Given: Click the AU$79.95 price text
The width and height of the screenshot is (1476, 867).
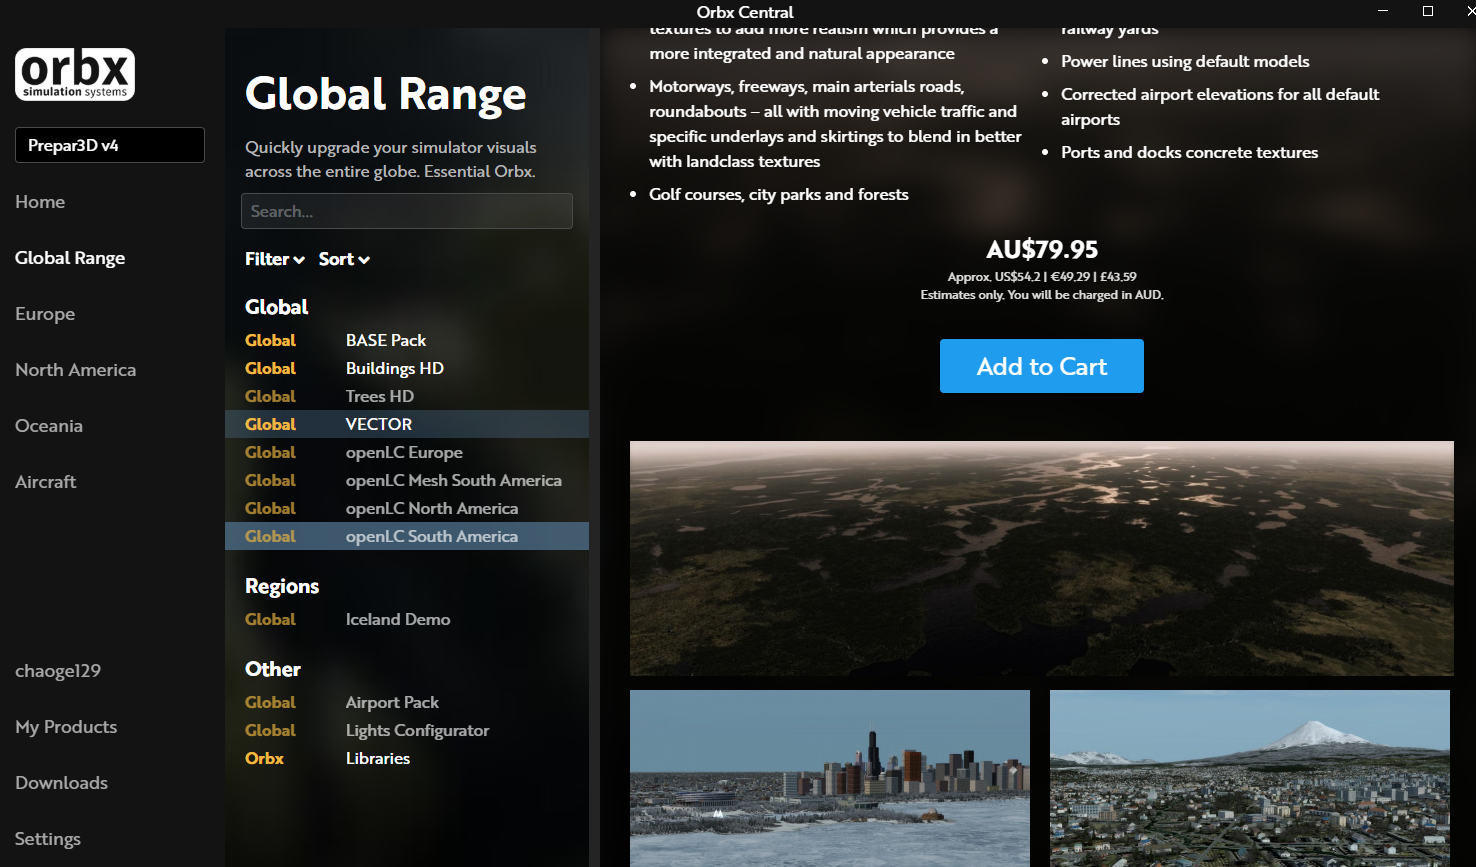Looking at the screenshot, I should [x=1041, y=249].
